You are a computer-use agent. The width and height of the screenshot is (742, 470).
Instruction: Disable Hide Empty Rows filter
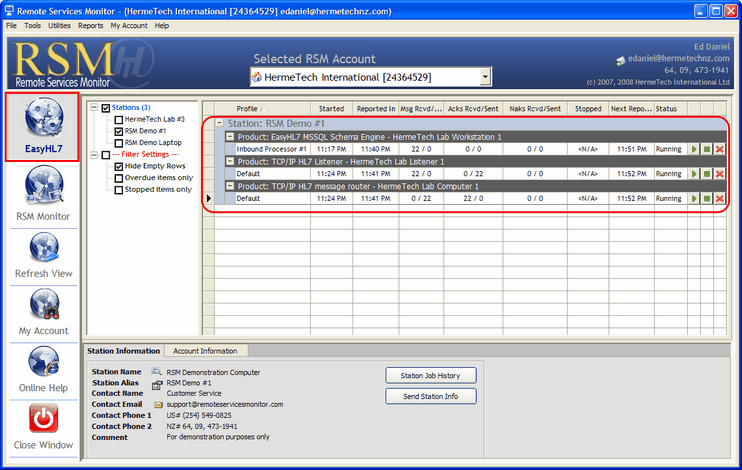point(119,166)
